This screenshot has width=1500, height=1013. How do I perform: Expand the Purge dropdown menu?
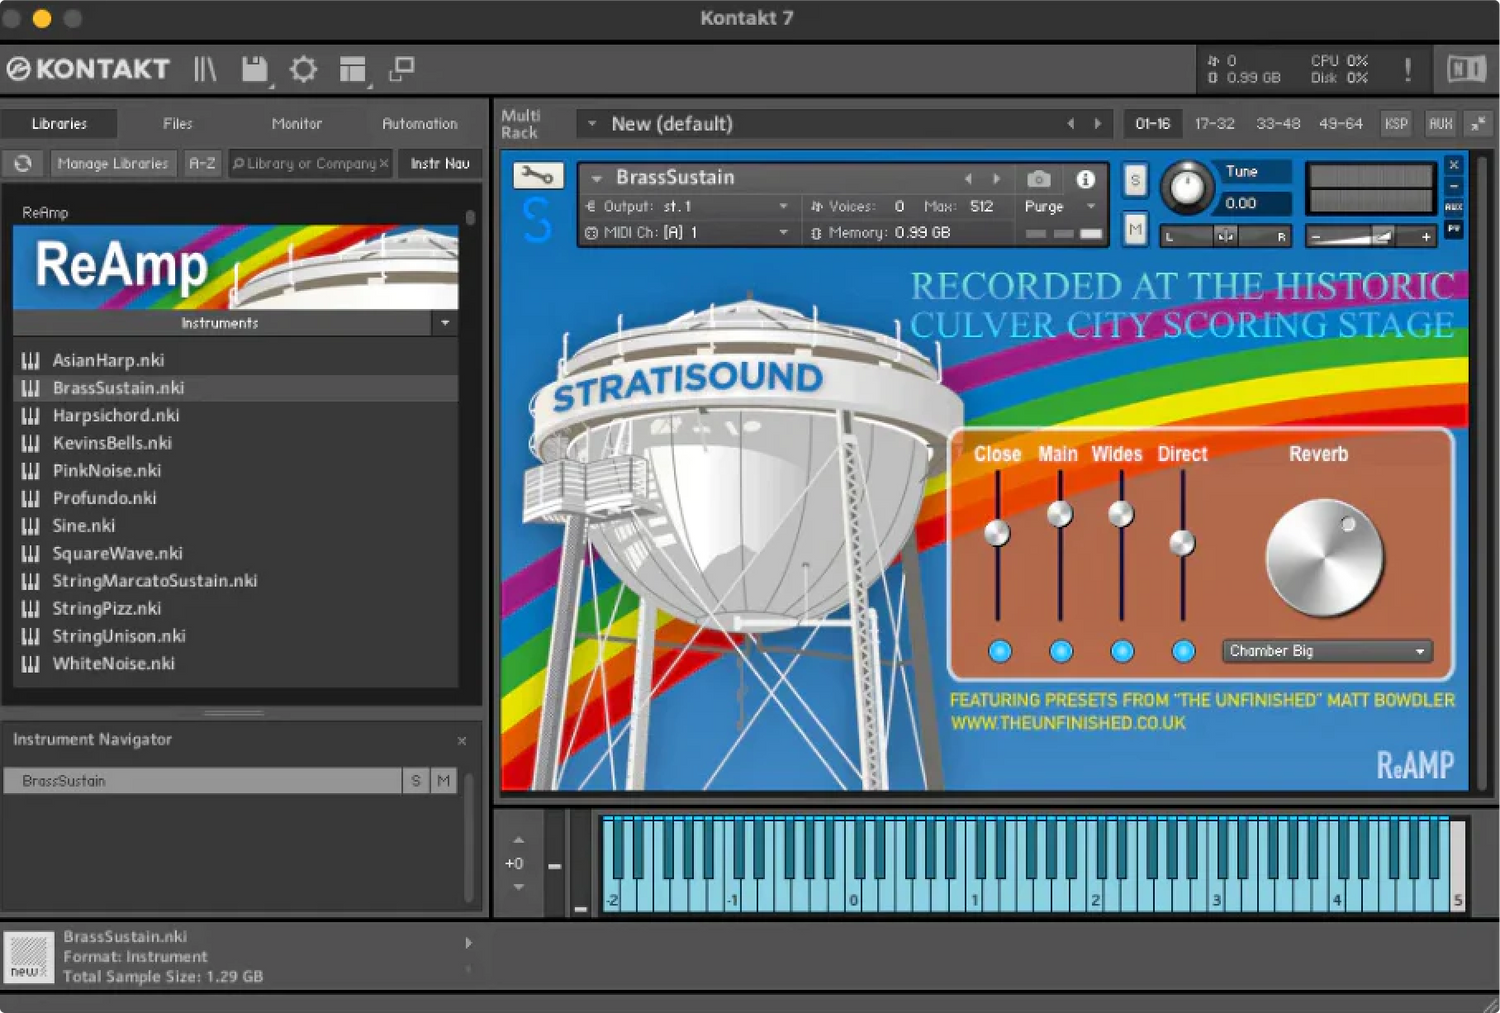click(x=1090, y=206)
